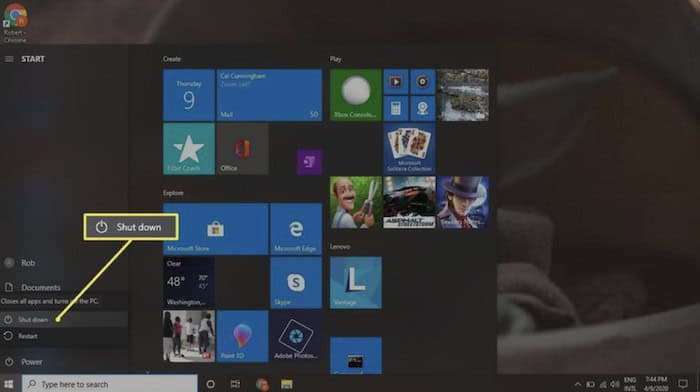Expand hidden system tray icons chevron
Viewport: 700px width, 392px height.
(x=577, y=384)
